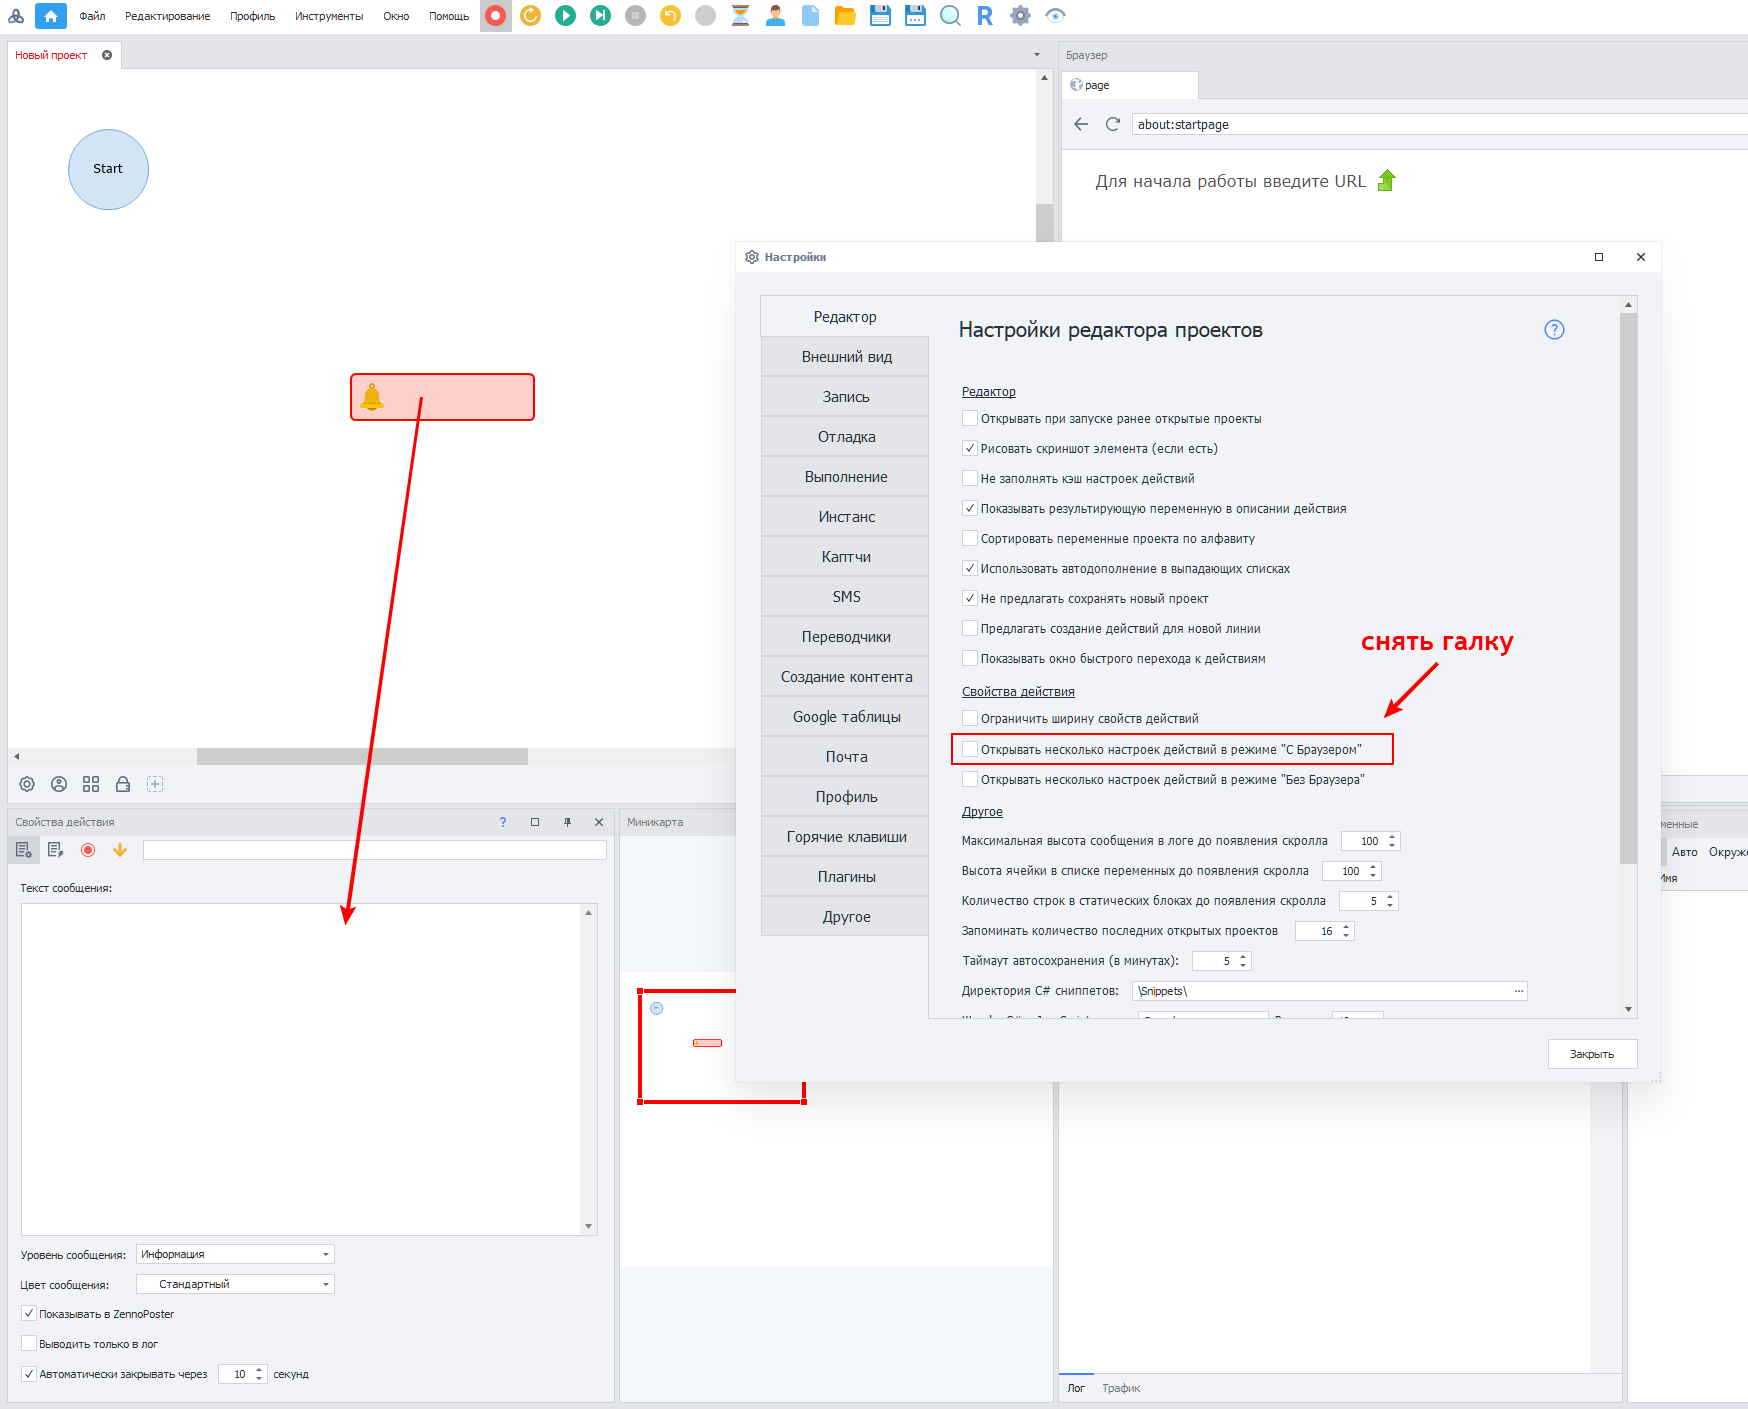
Task: Click settings dialog vertical scrollbar
Action: point(1629,589)
